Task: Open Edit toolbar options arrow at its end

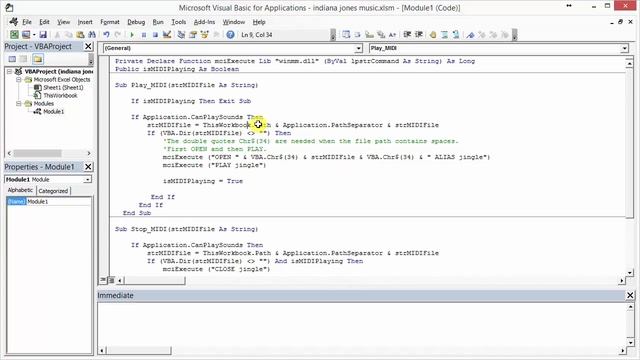Action: (x=515, y=35)
